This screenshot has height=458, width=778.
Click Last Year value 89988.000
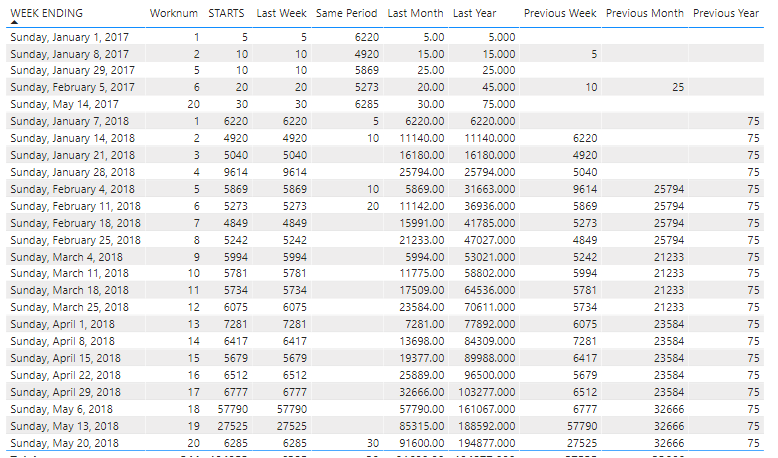pyautogui.click(x=490, y=358)
